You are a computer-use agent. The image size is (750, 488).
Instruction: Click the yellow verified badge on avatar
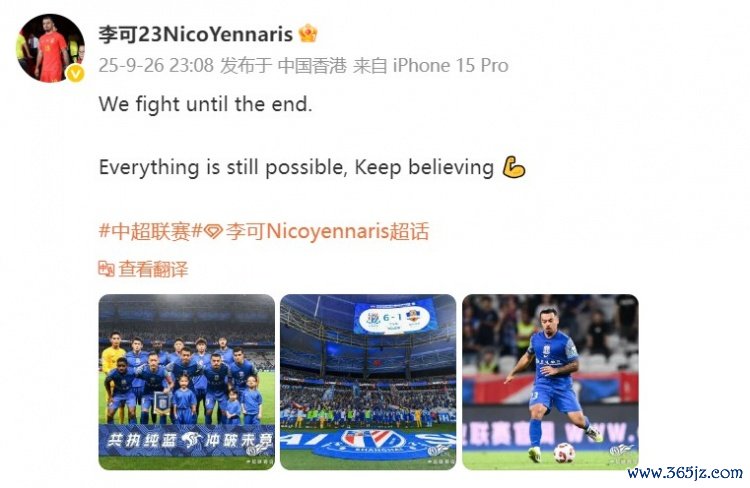(76, 73)
